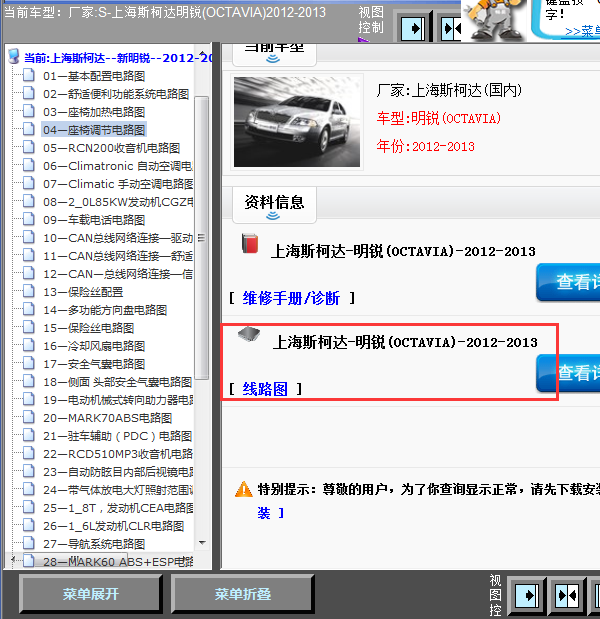Click the tree panel vertical scrollbar thumb
This screenshot has height=619, width=600.
(202, 238)
